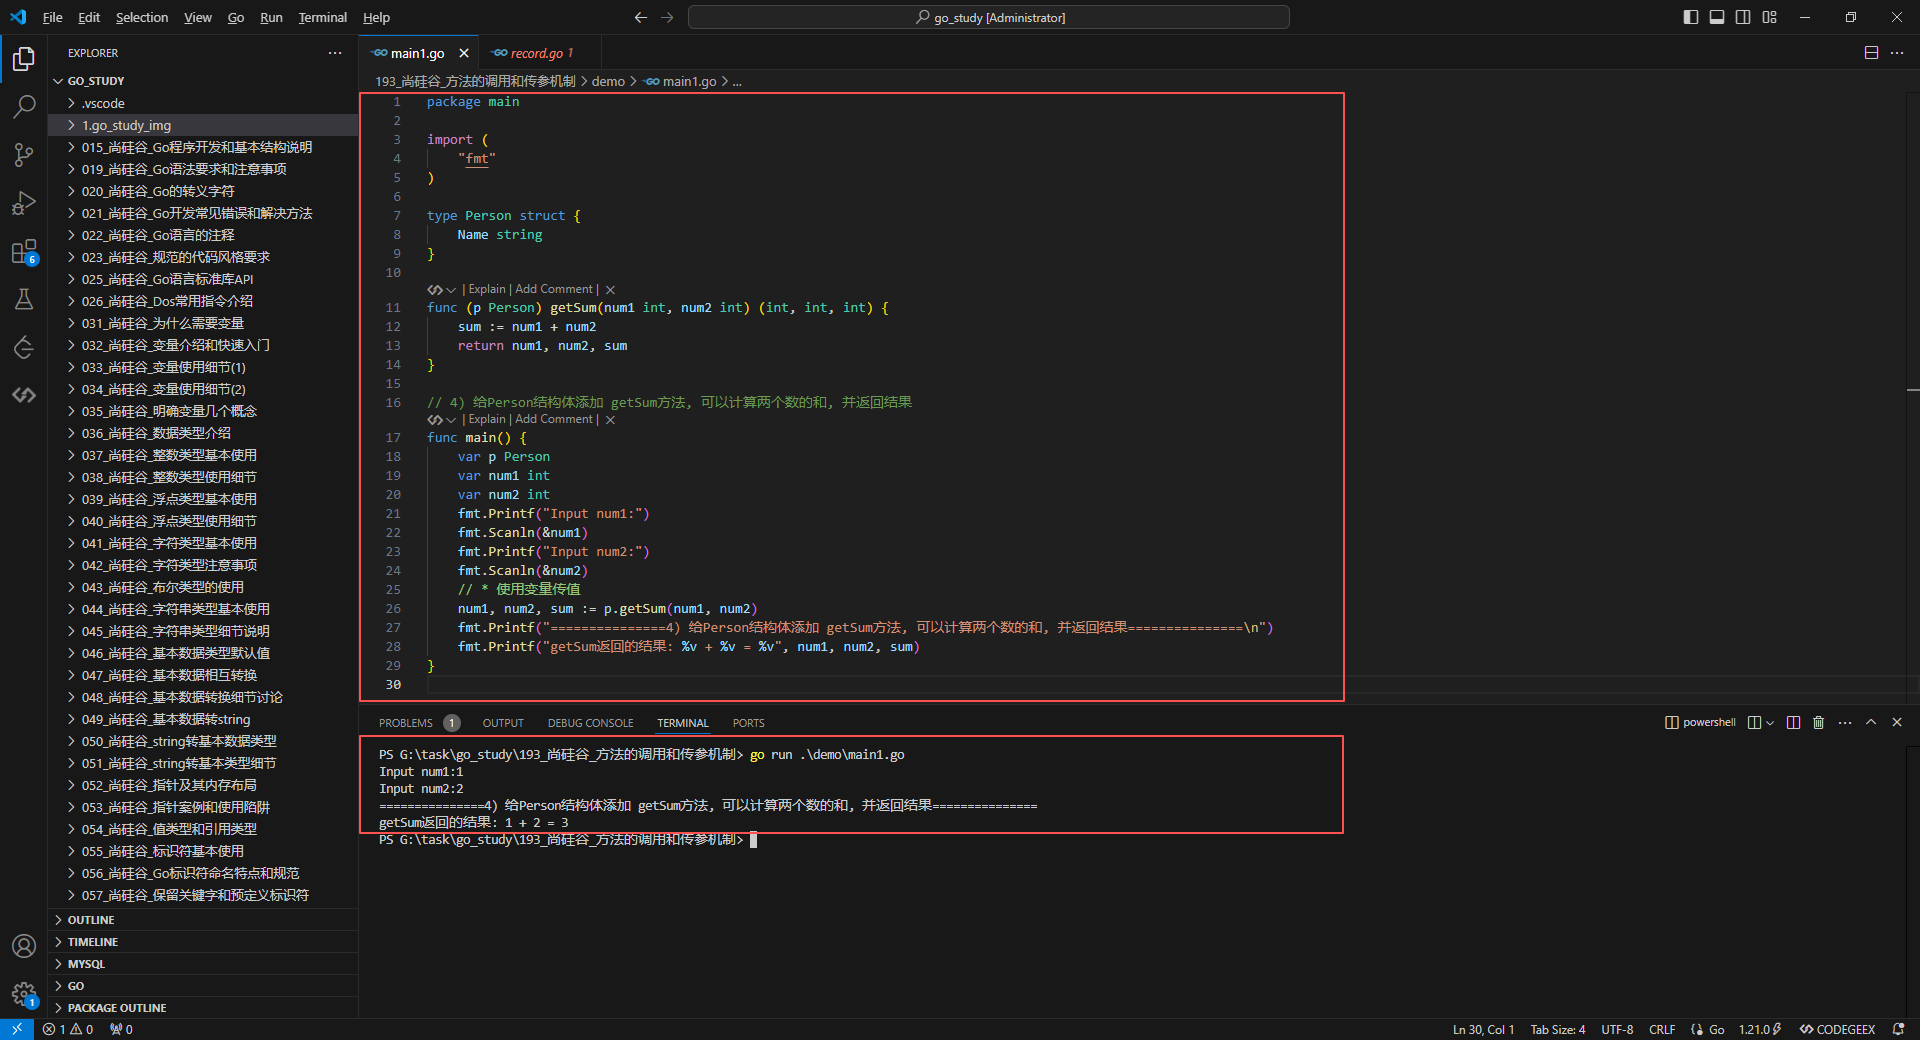Open the CodeGeeX sidebar icon
The image size is (1920, 1040).
tap(24, 395)
